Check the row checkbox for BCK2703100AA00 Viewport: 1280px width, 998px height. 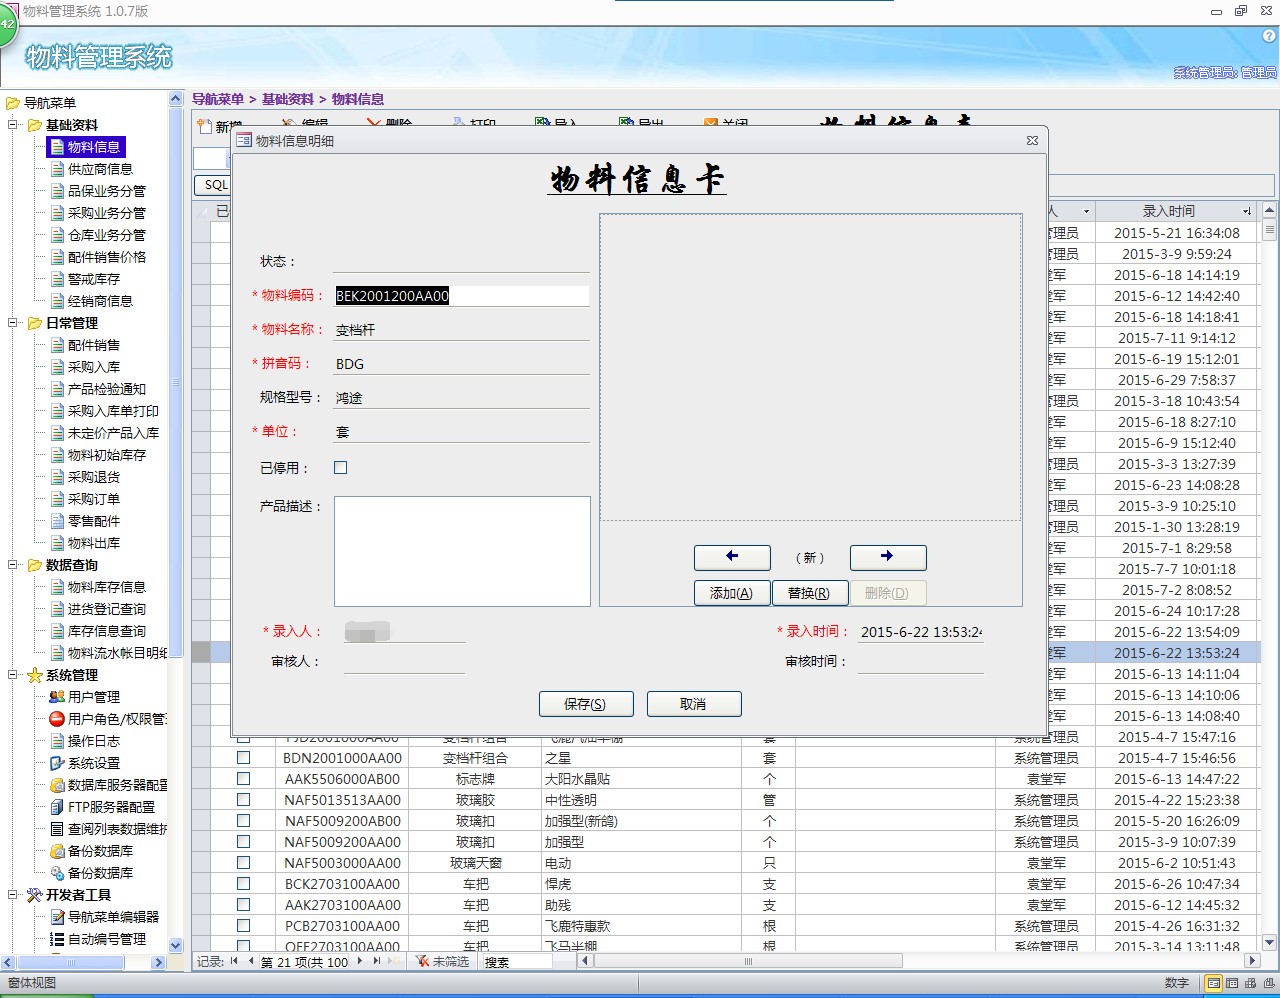click(243, 884)
